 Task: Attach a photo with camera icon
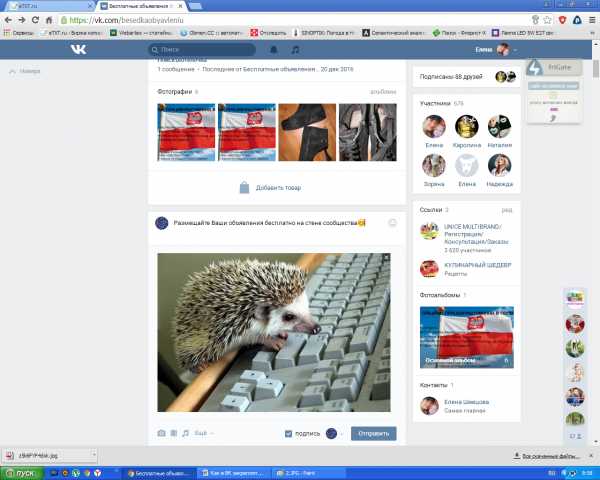161,433
